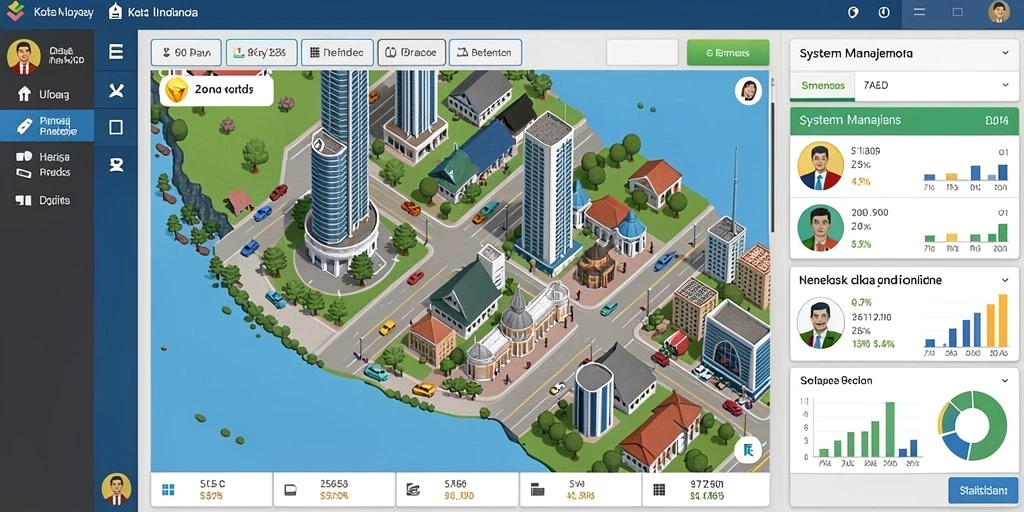Image resolution: width=1024 pixels, height=512 pixels.
Task: Click the green Ermers button
Action: (728, 53)
